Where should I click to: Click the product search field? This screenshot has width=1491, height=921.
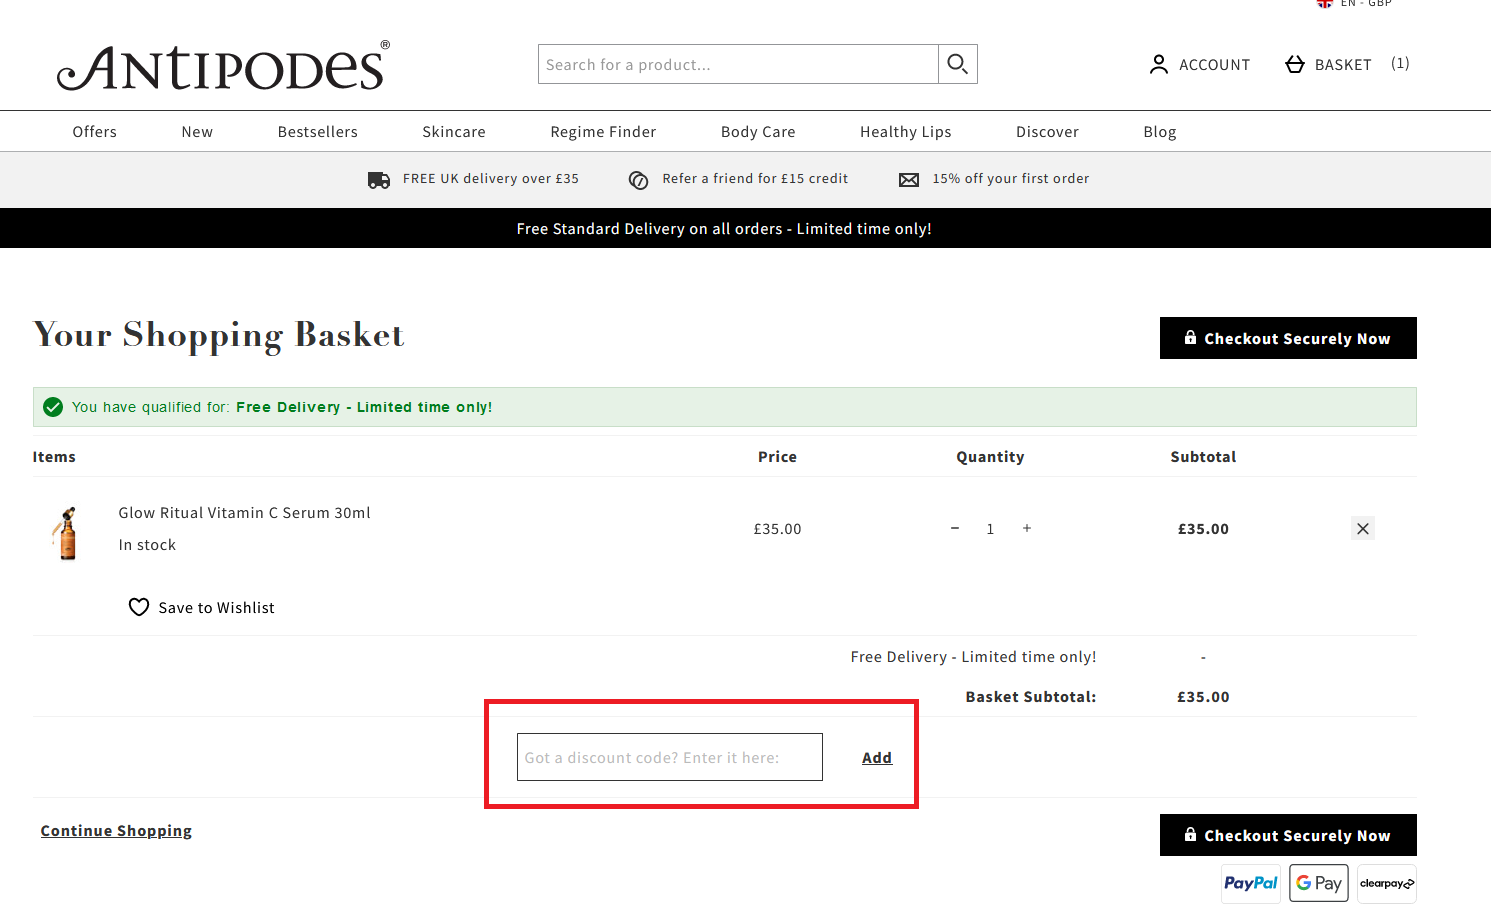(x=738, y=64)
